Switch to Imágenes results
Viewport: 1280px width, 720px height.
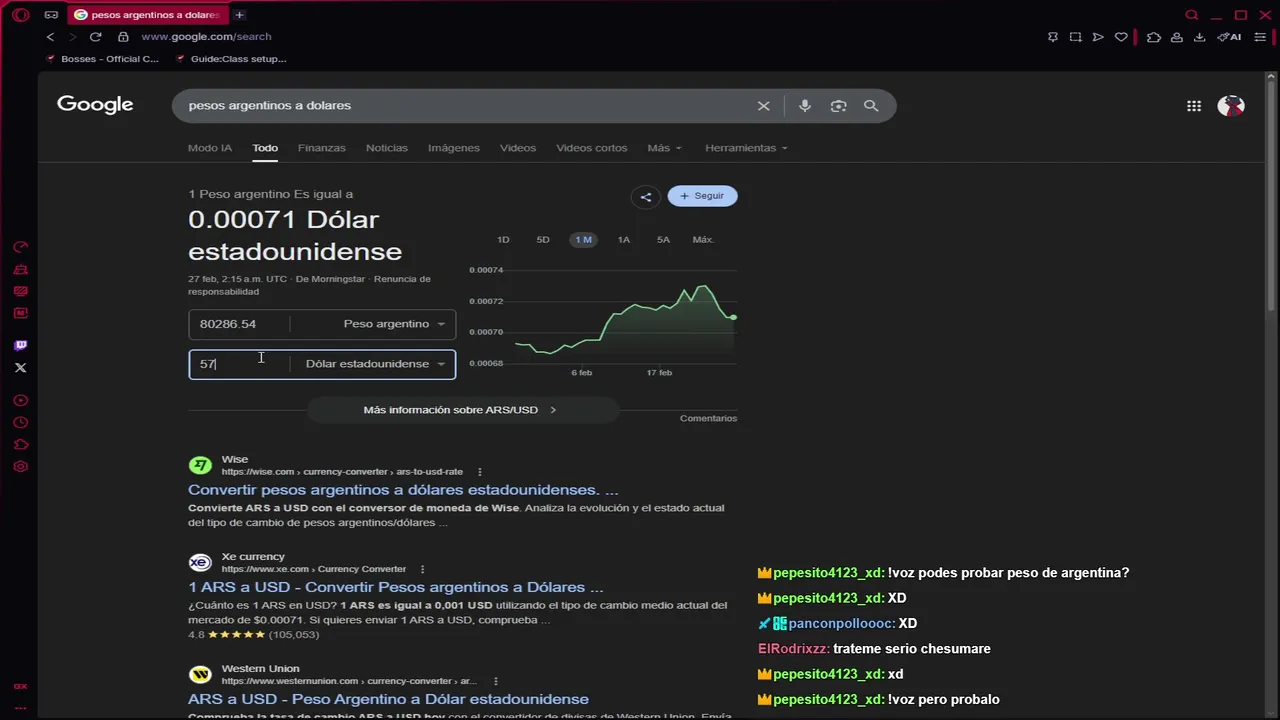454,148
